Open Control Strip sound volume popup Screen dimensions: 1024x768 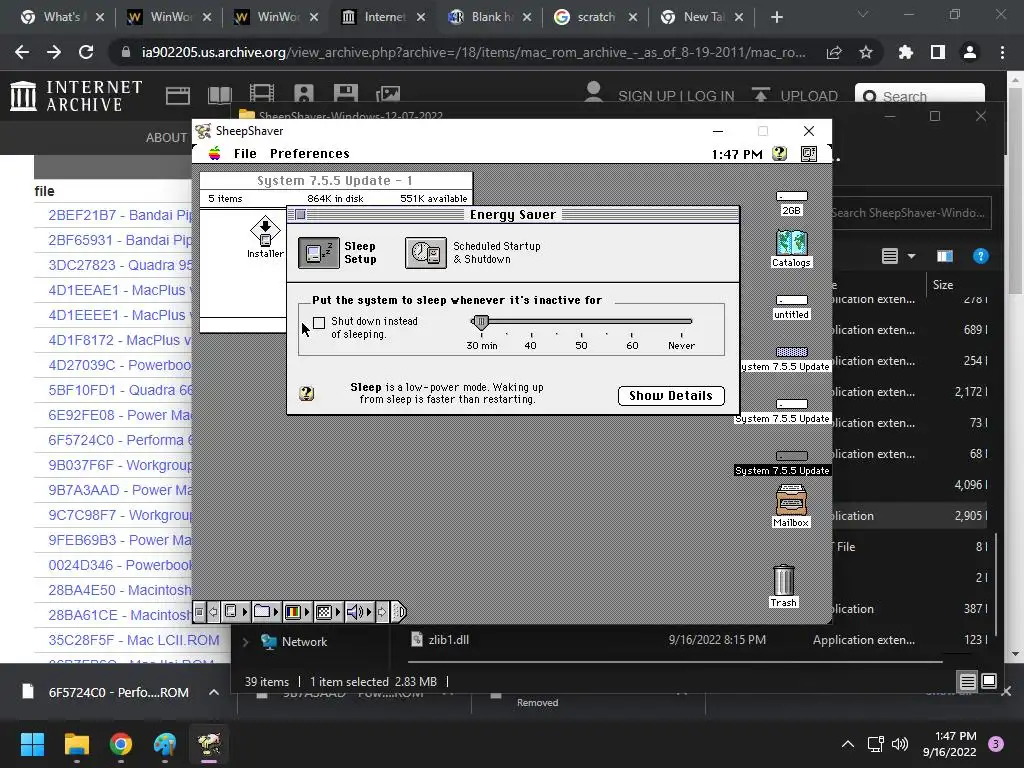point(359,612)
